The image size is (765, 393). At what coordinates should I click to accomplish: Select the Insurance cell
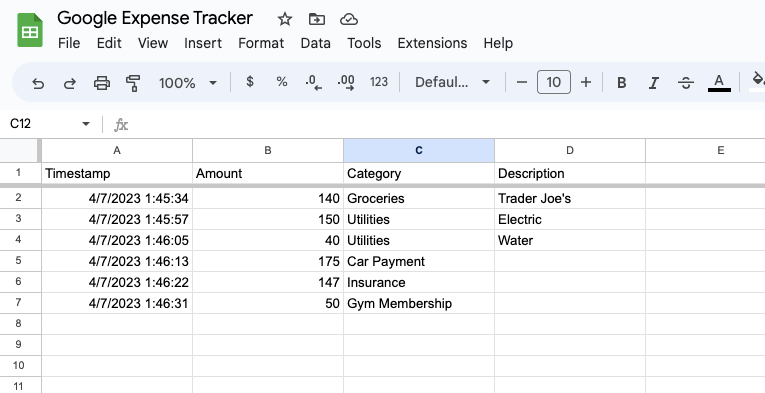click(x=419, y=282)
